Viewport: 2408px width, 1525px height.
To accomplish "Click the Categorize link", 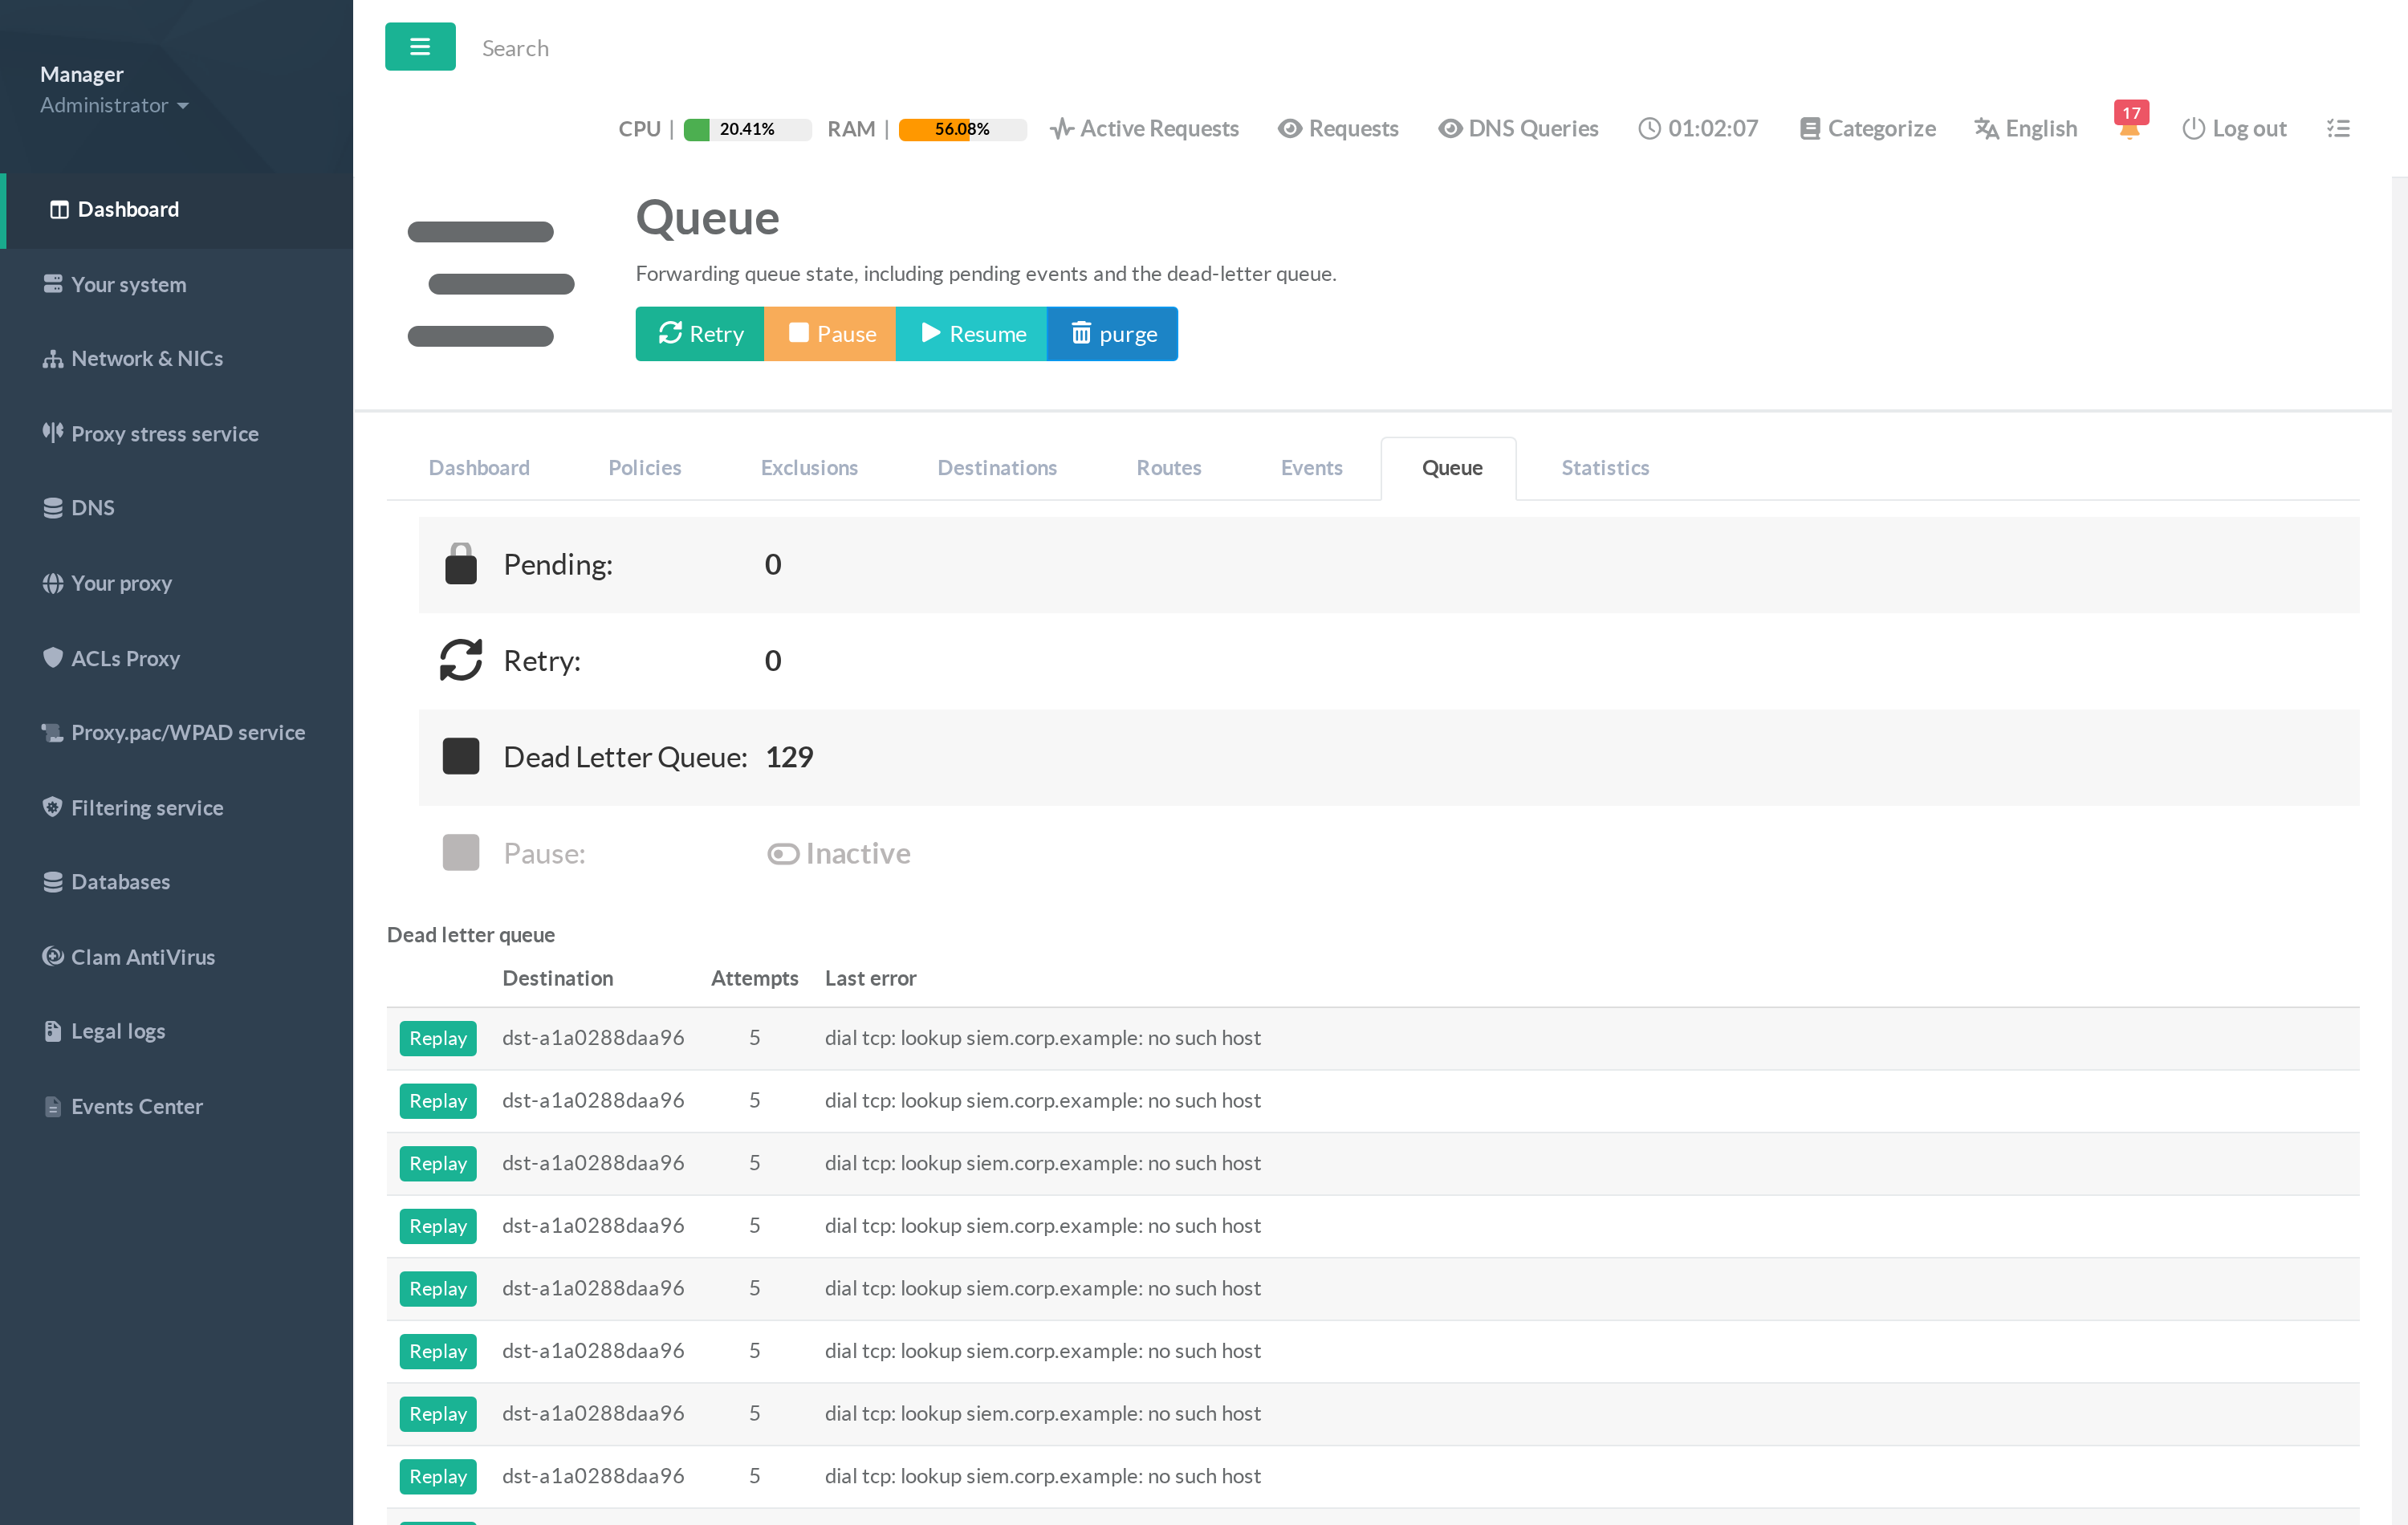I will (x=1867, y=128).
